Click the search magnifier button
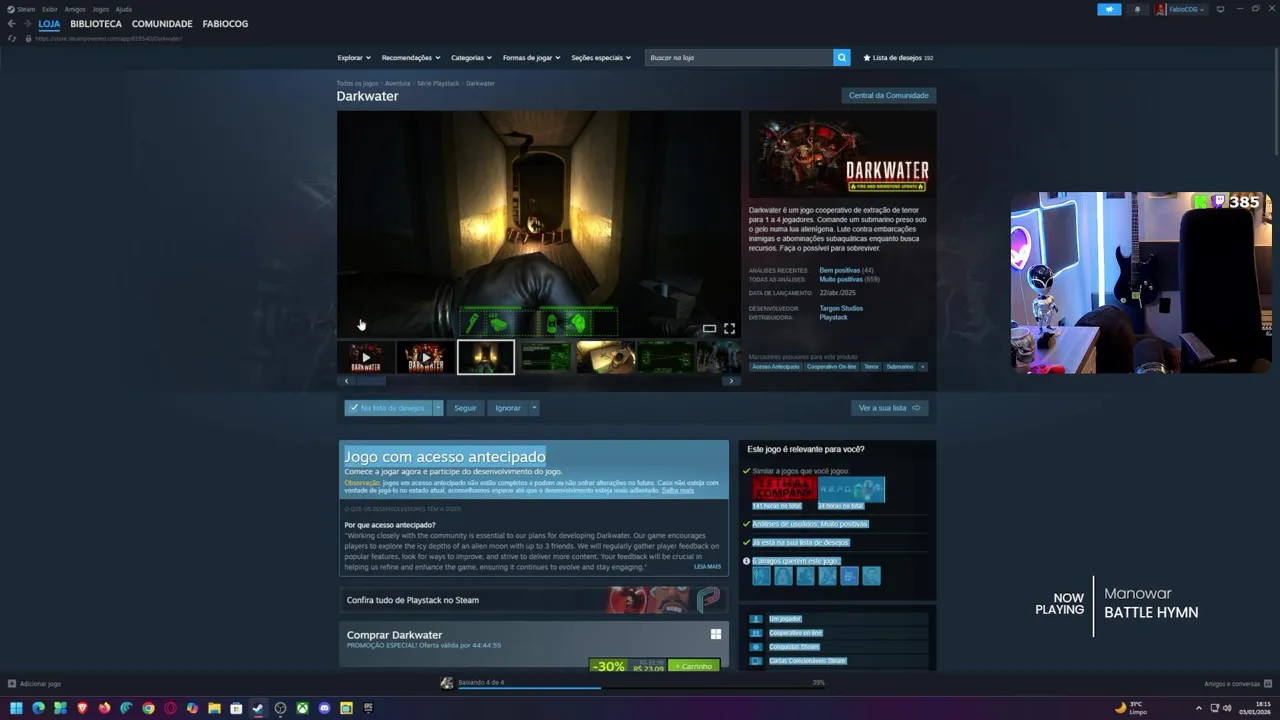Image resolution: width=1280 pixels, height=720 pixels. (841, 58)
